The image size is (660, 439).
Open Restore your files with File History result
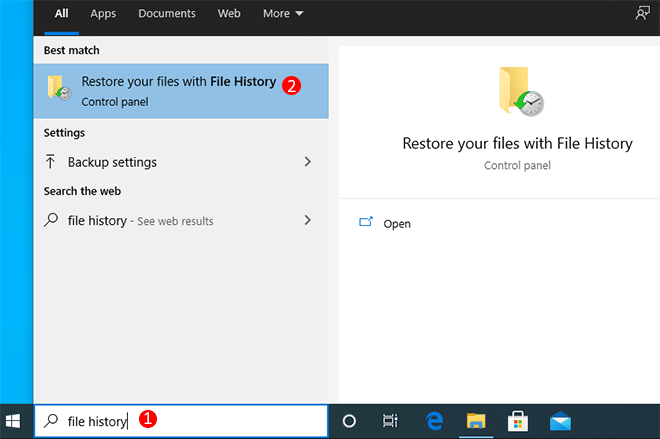coord(181,91)
